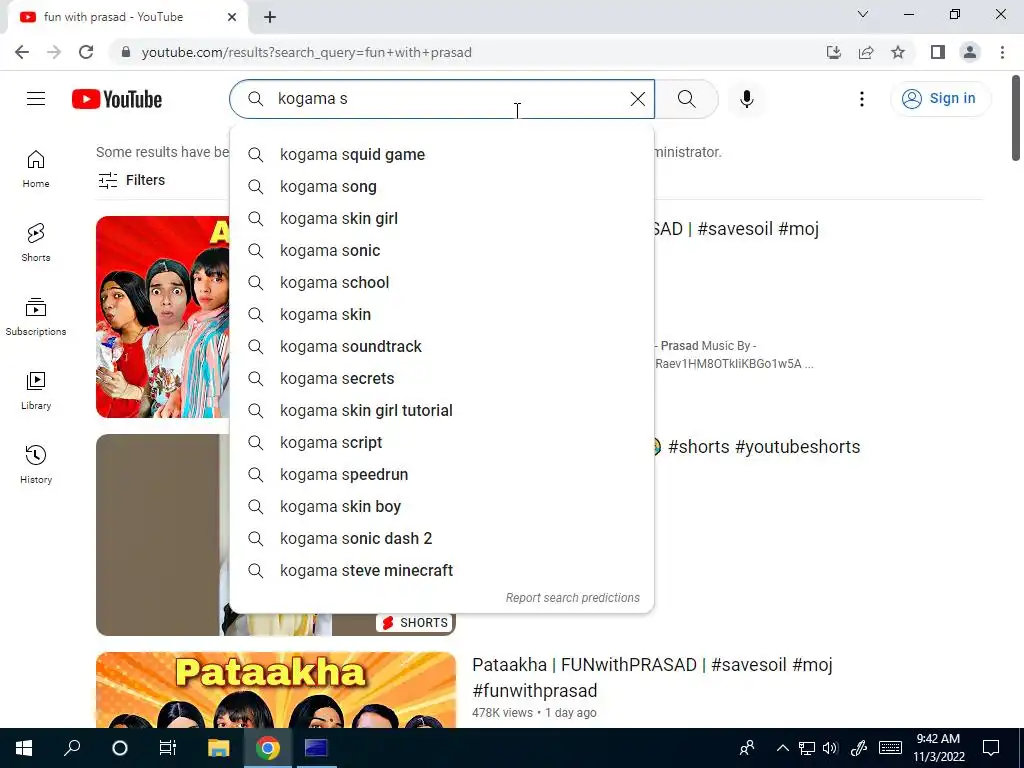Reload the page
Screen dimensions: 1024x768
click(86, 52)
